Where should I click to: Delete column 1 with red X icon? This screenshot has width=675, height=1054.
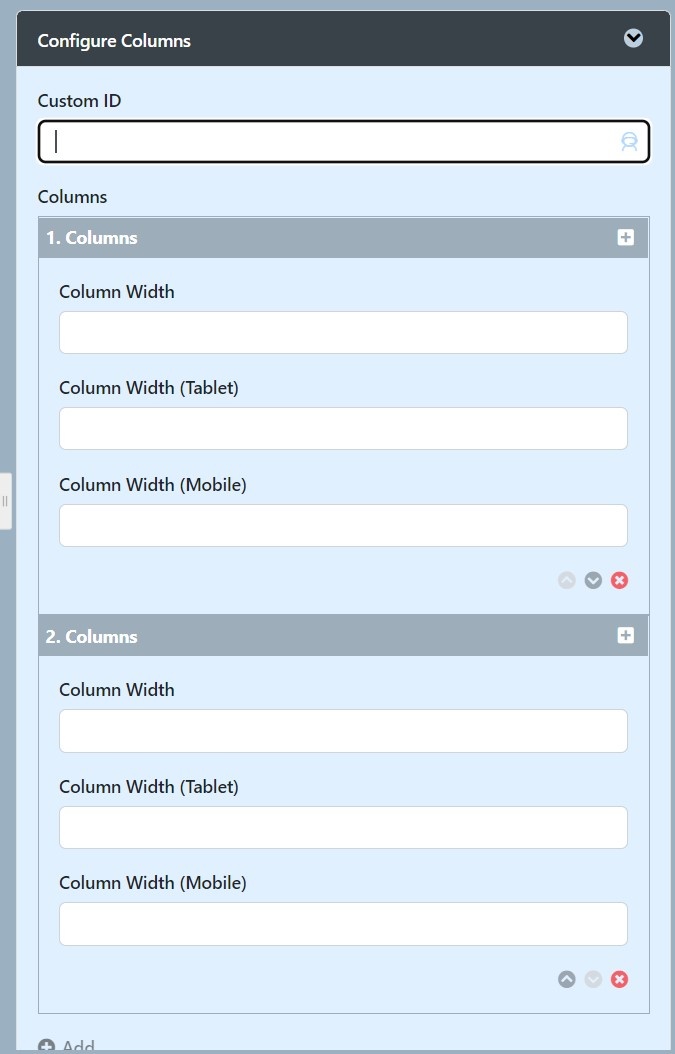[x=619, y=580]
